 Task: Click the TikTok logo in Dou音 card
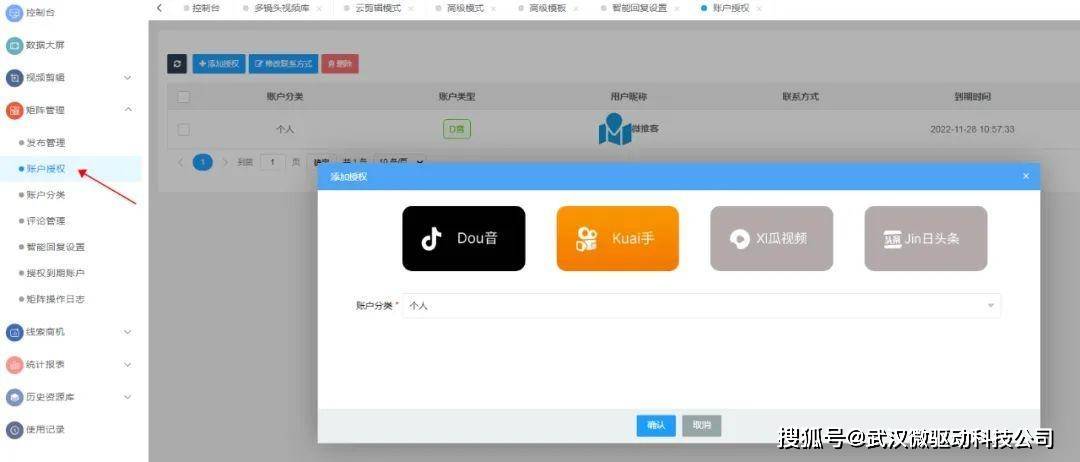431,239
